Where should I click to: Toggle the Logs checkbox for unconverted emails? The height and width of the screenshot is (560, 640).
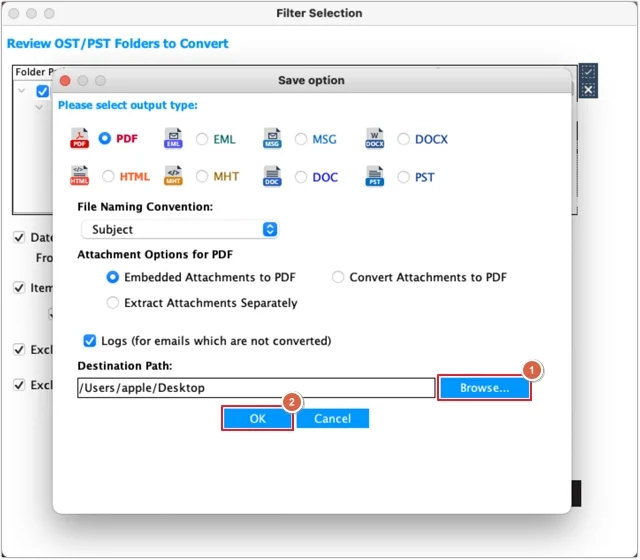click(x=90, y=341)
